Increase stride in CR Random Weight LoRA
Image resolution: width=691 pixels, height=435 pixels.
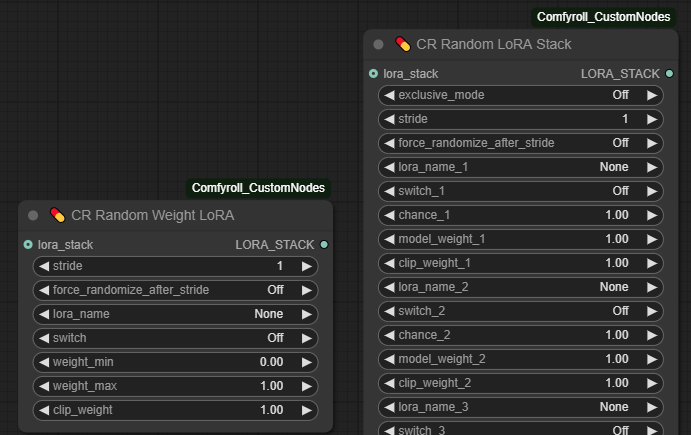tap(307, 266)
